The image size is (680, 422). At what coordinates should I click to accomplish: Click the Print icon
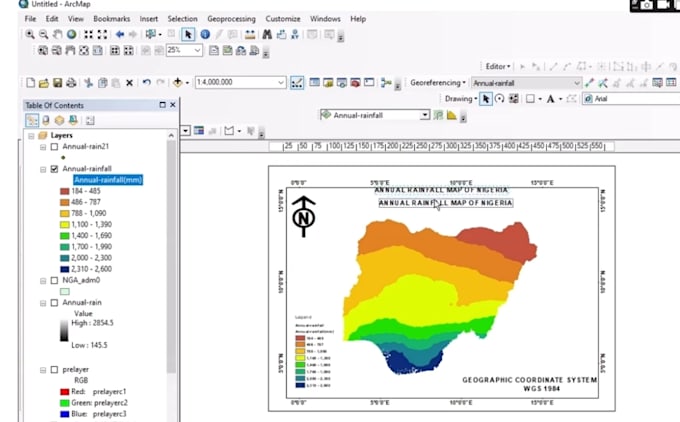(x=71, y=82)
